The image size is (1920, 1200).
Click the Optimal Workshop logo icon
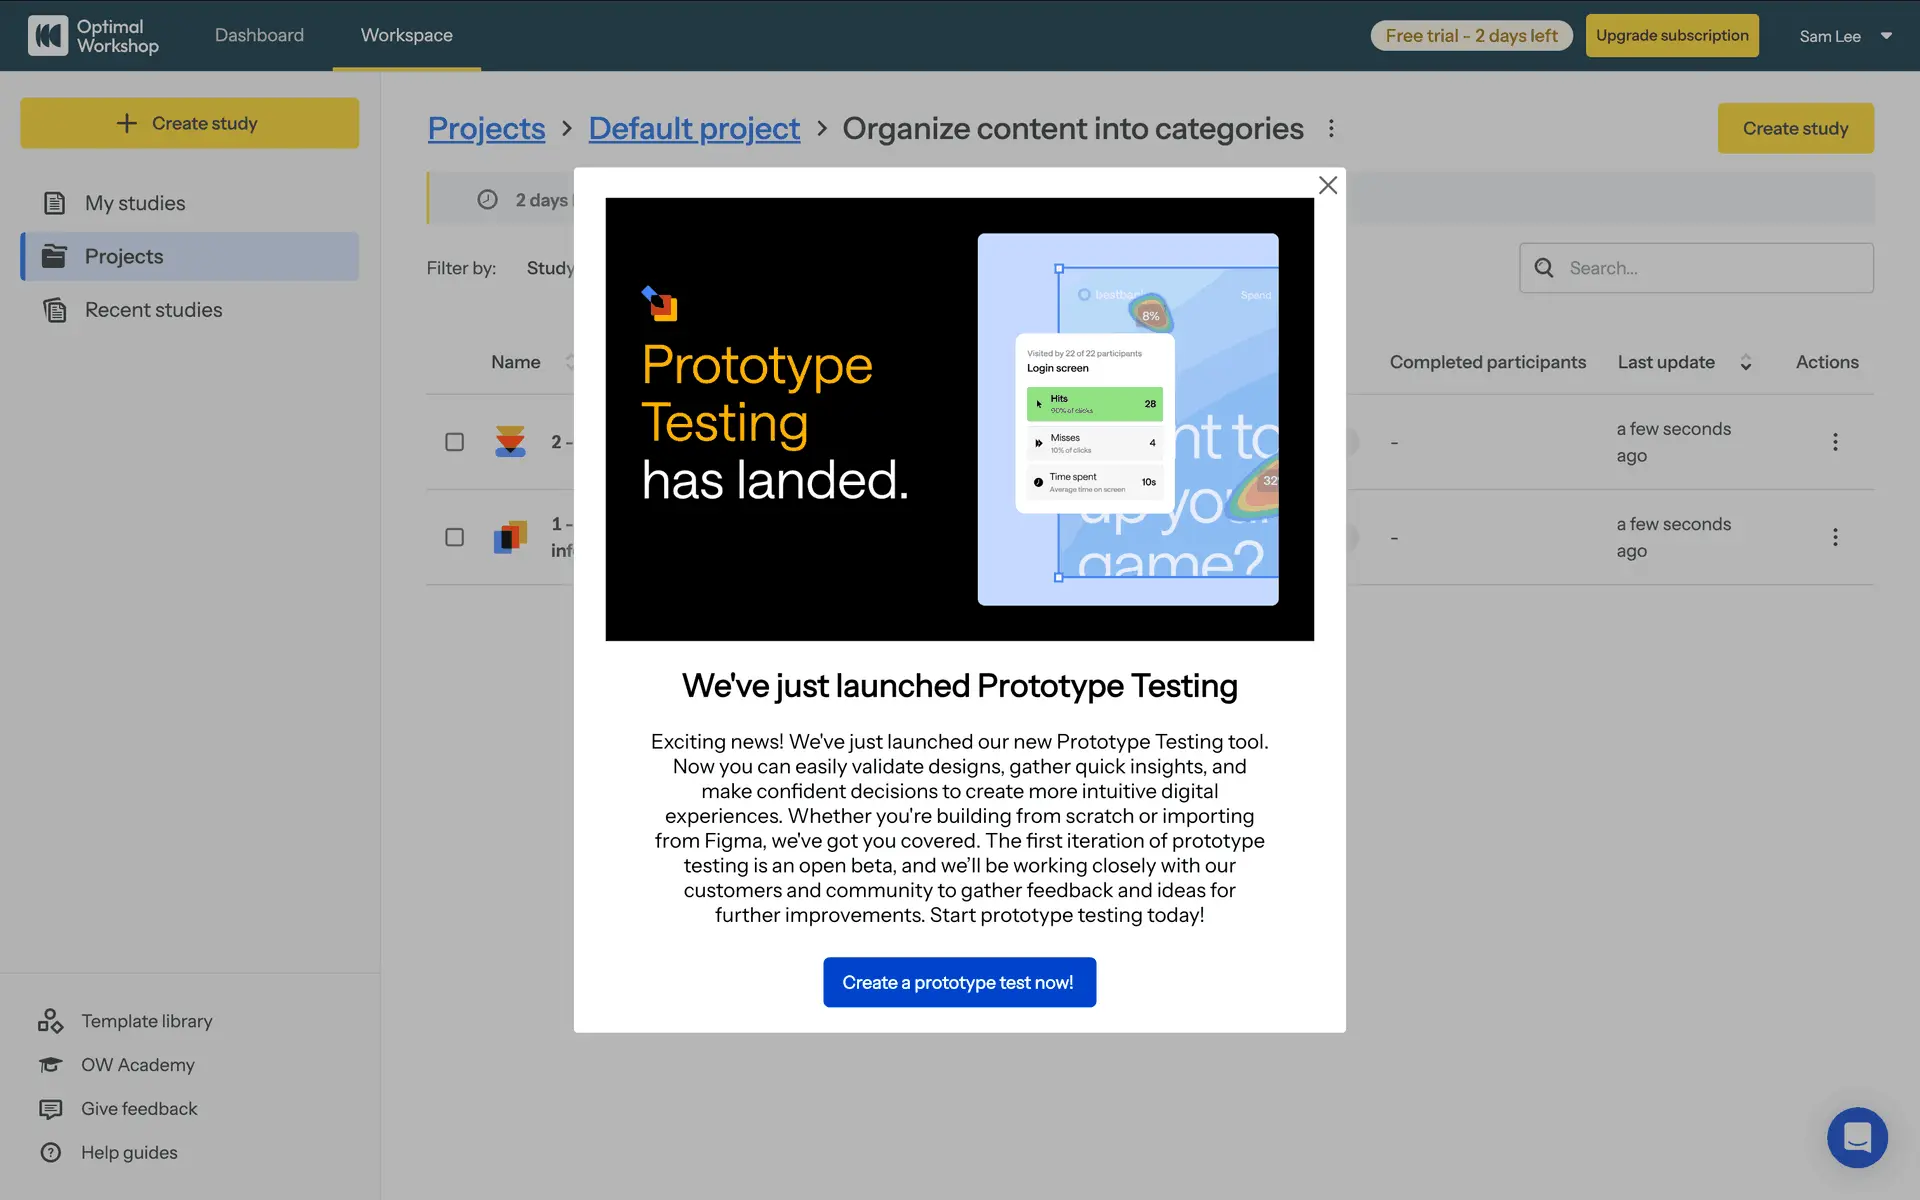click(47, 36)
